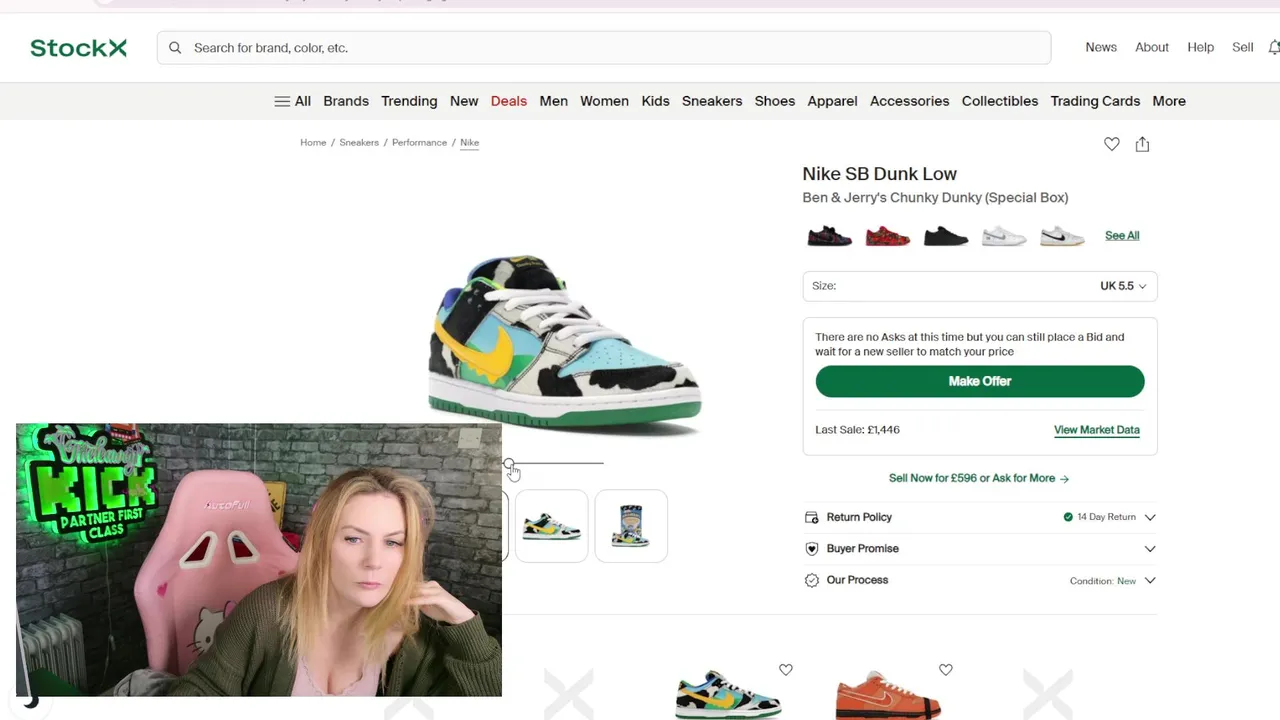Select New in navigation bar
Screen dimensions: 1280x720
(464, 101)
